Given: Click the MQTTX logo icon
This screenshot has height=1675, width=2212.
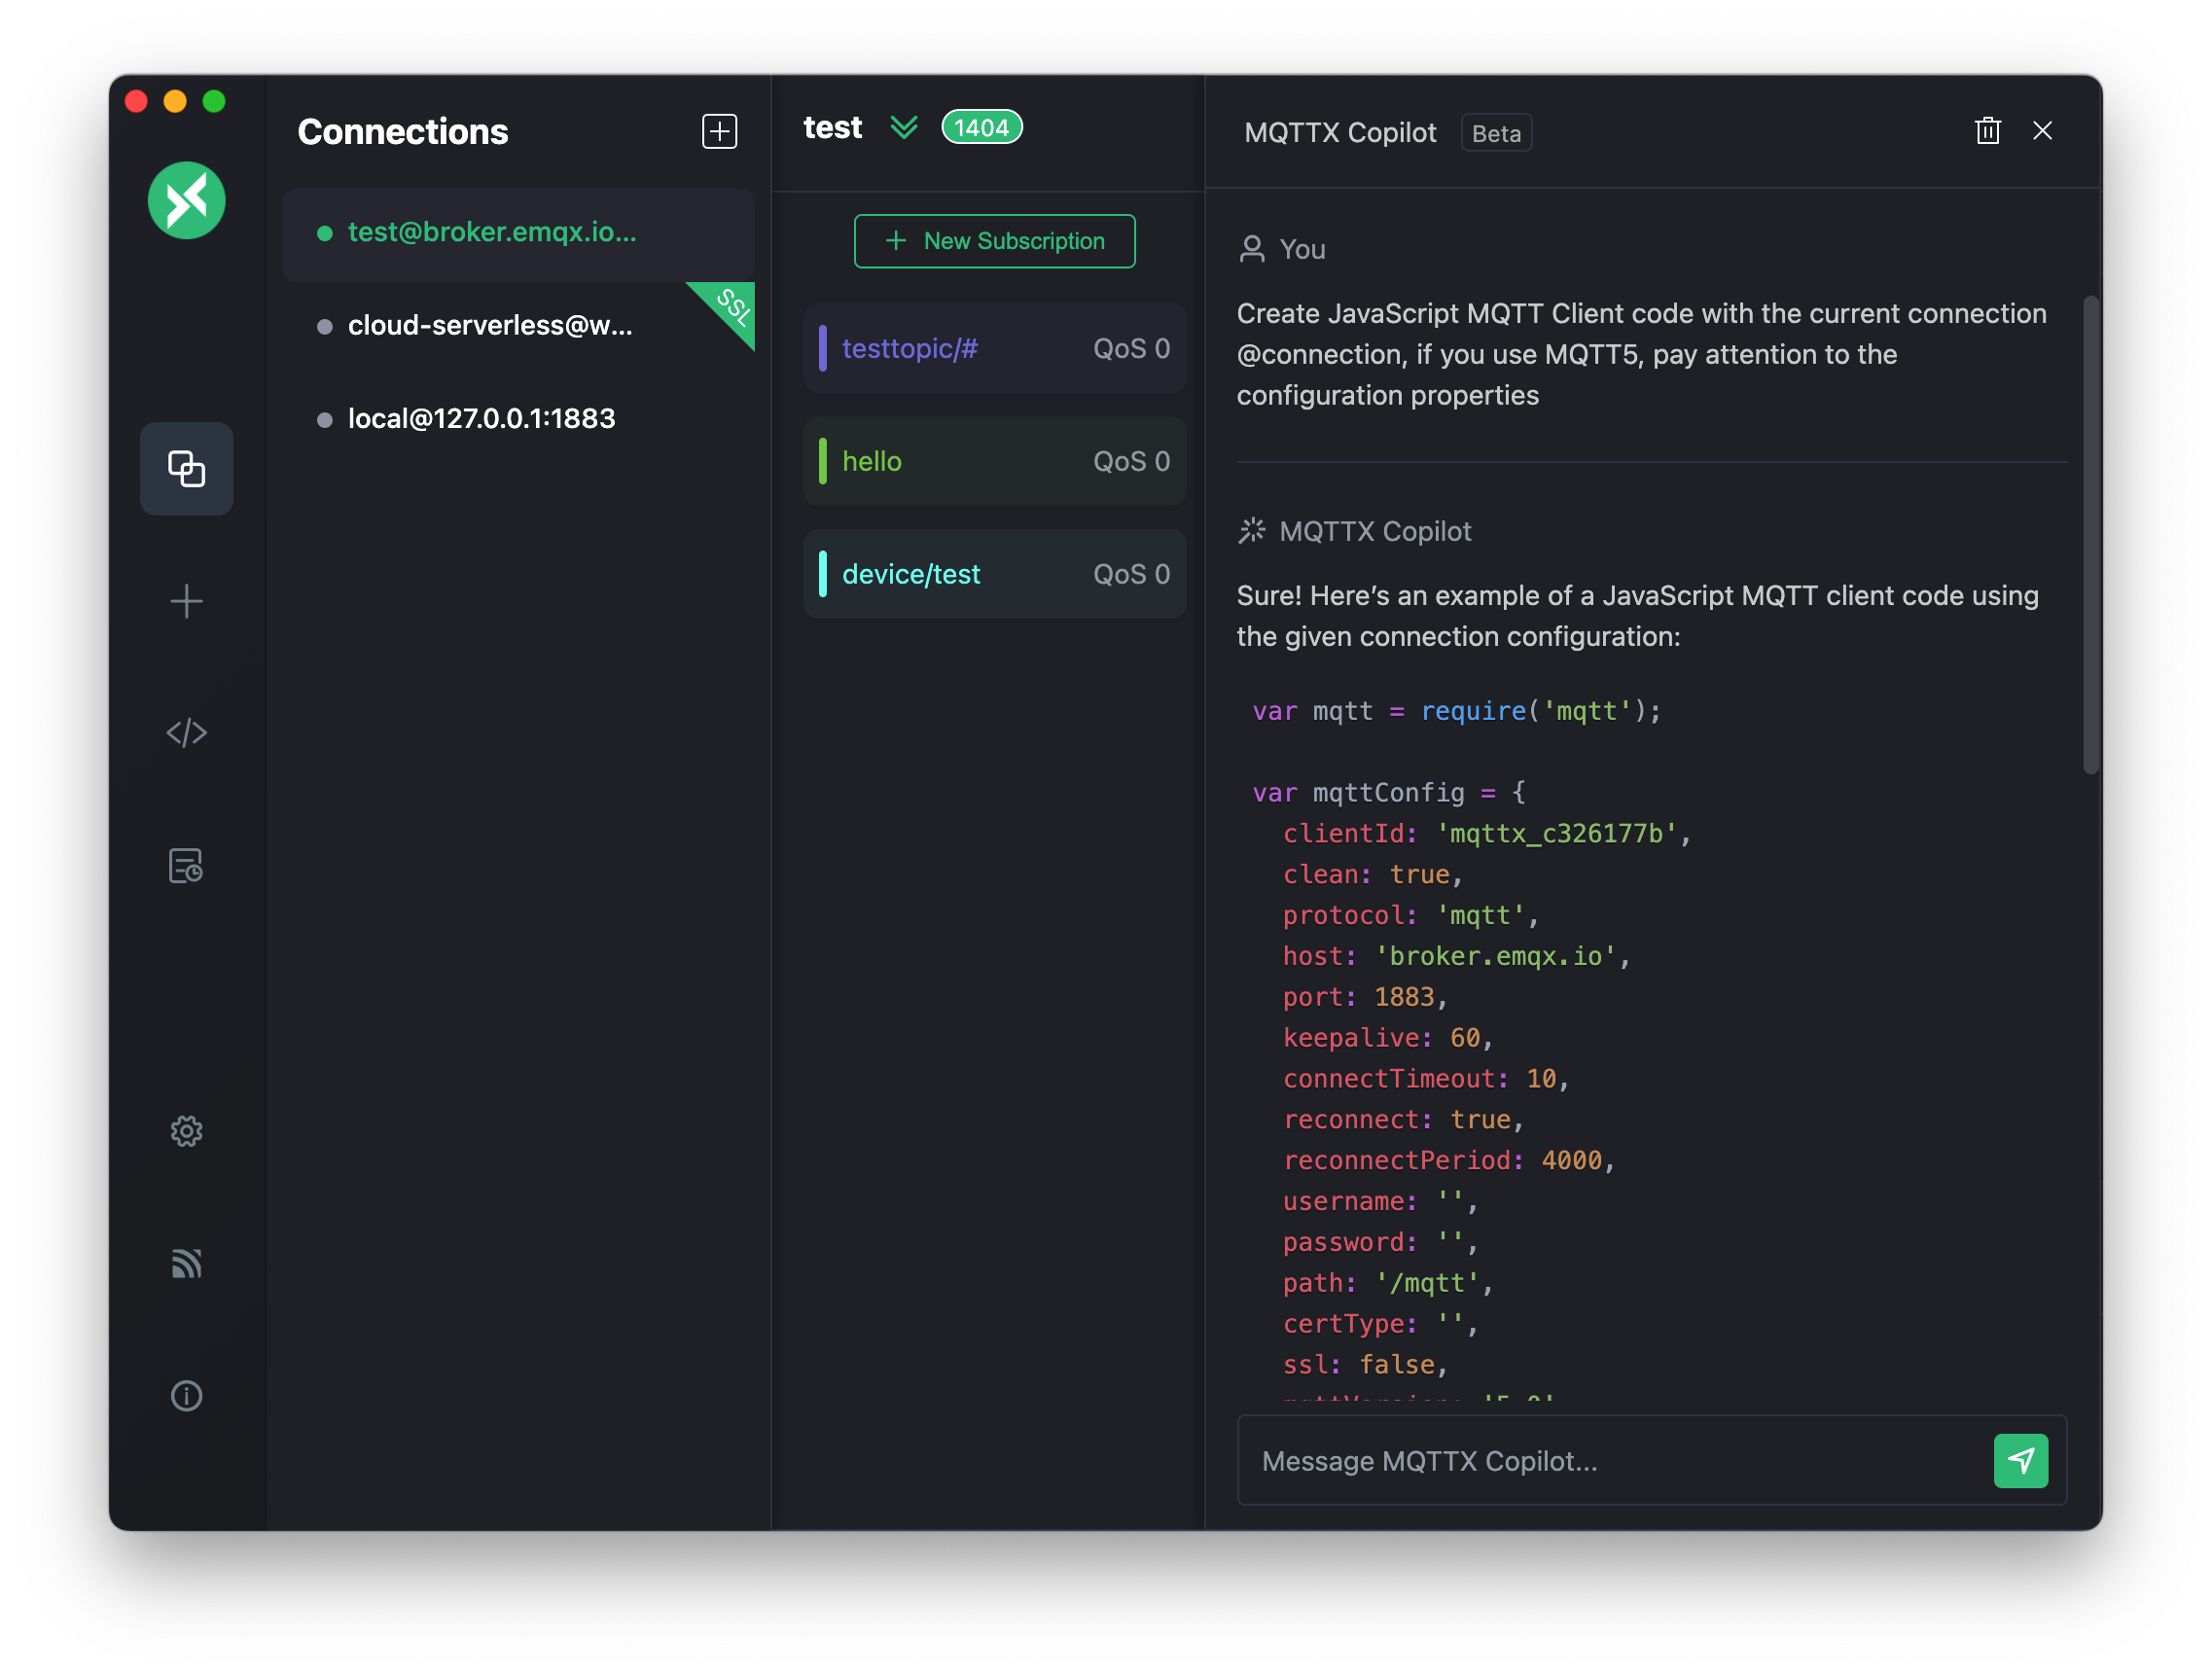Looking at the screenshot, I should coord(186,201).
